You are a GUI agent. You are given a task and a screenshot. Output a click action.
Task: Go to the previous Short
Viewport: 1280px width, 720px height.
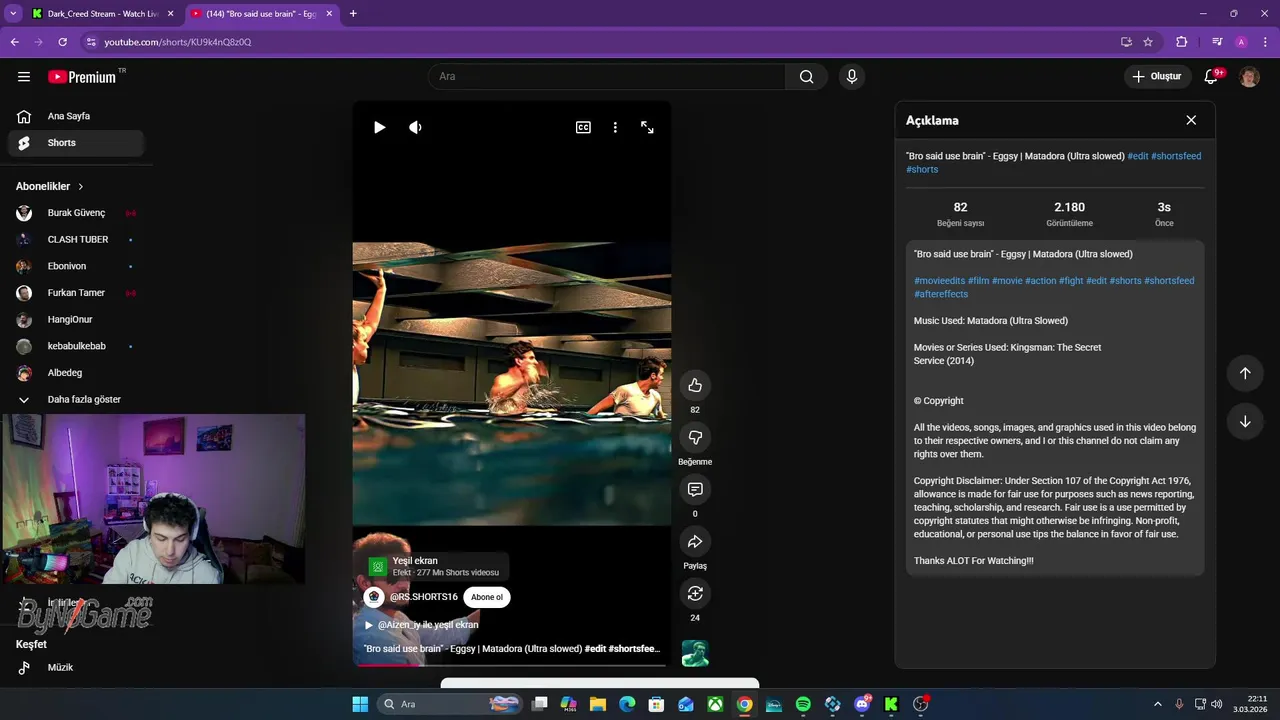point(1245,373)
